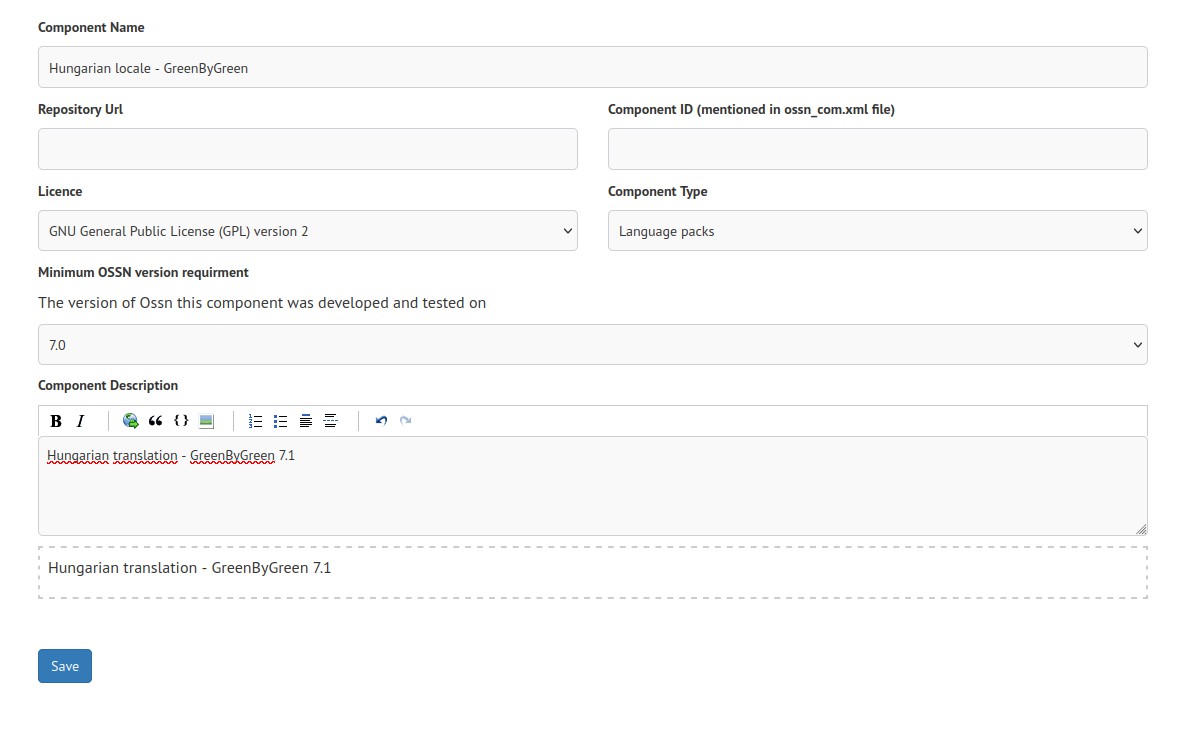
Task: Click the heading block format icon
Action: 306,421
